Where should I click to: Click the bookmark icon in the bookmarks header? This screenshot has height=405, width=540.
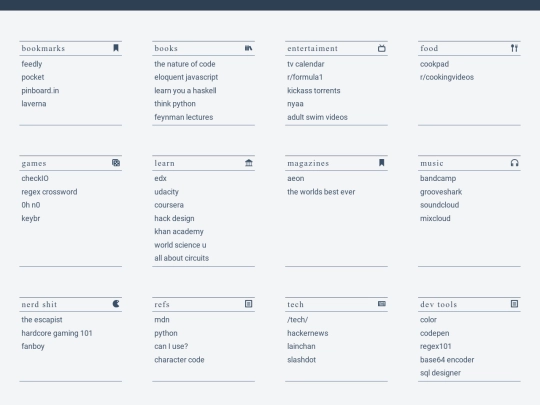pos(116,48)
